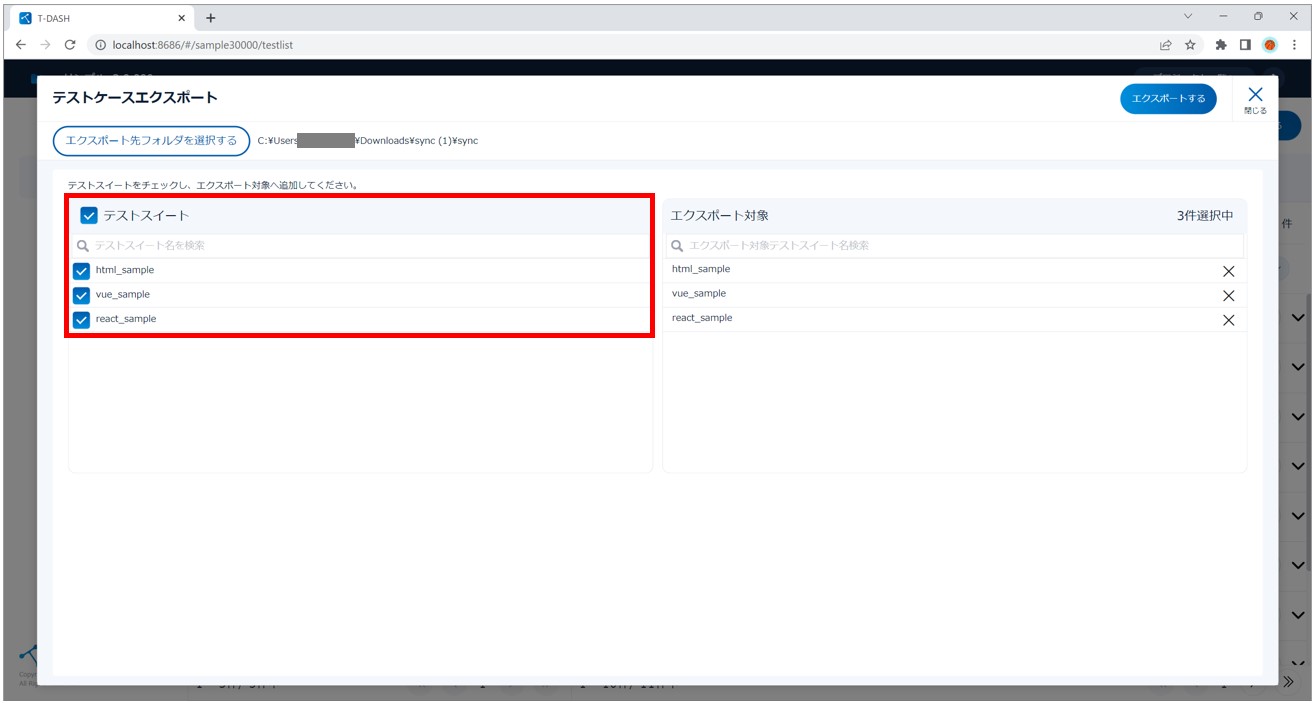Click the エクスポートする button

[x=1168, y=99]
